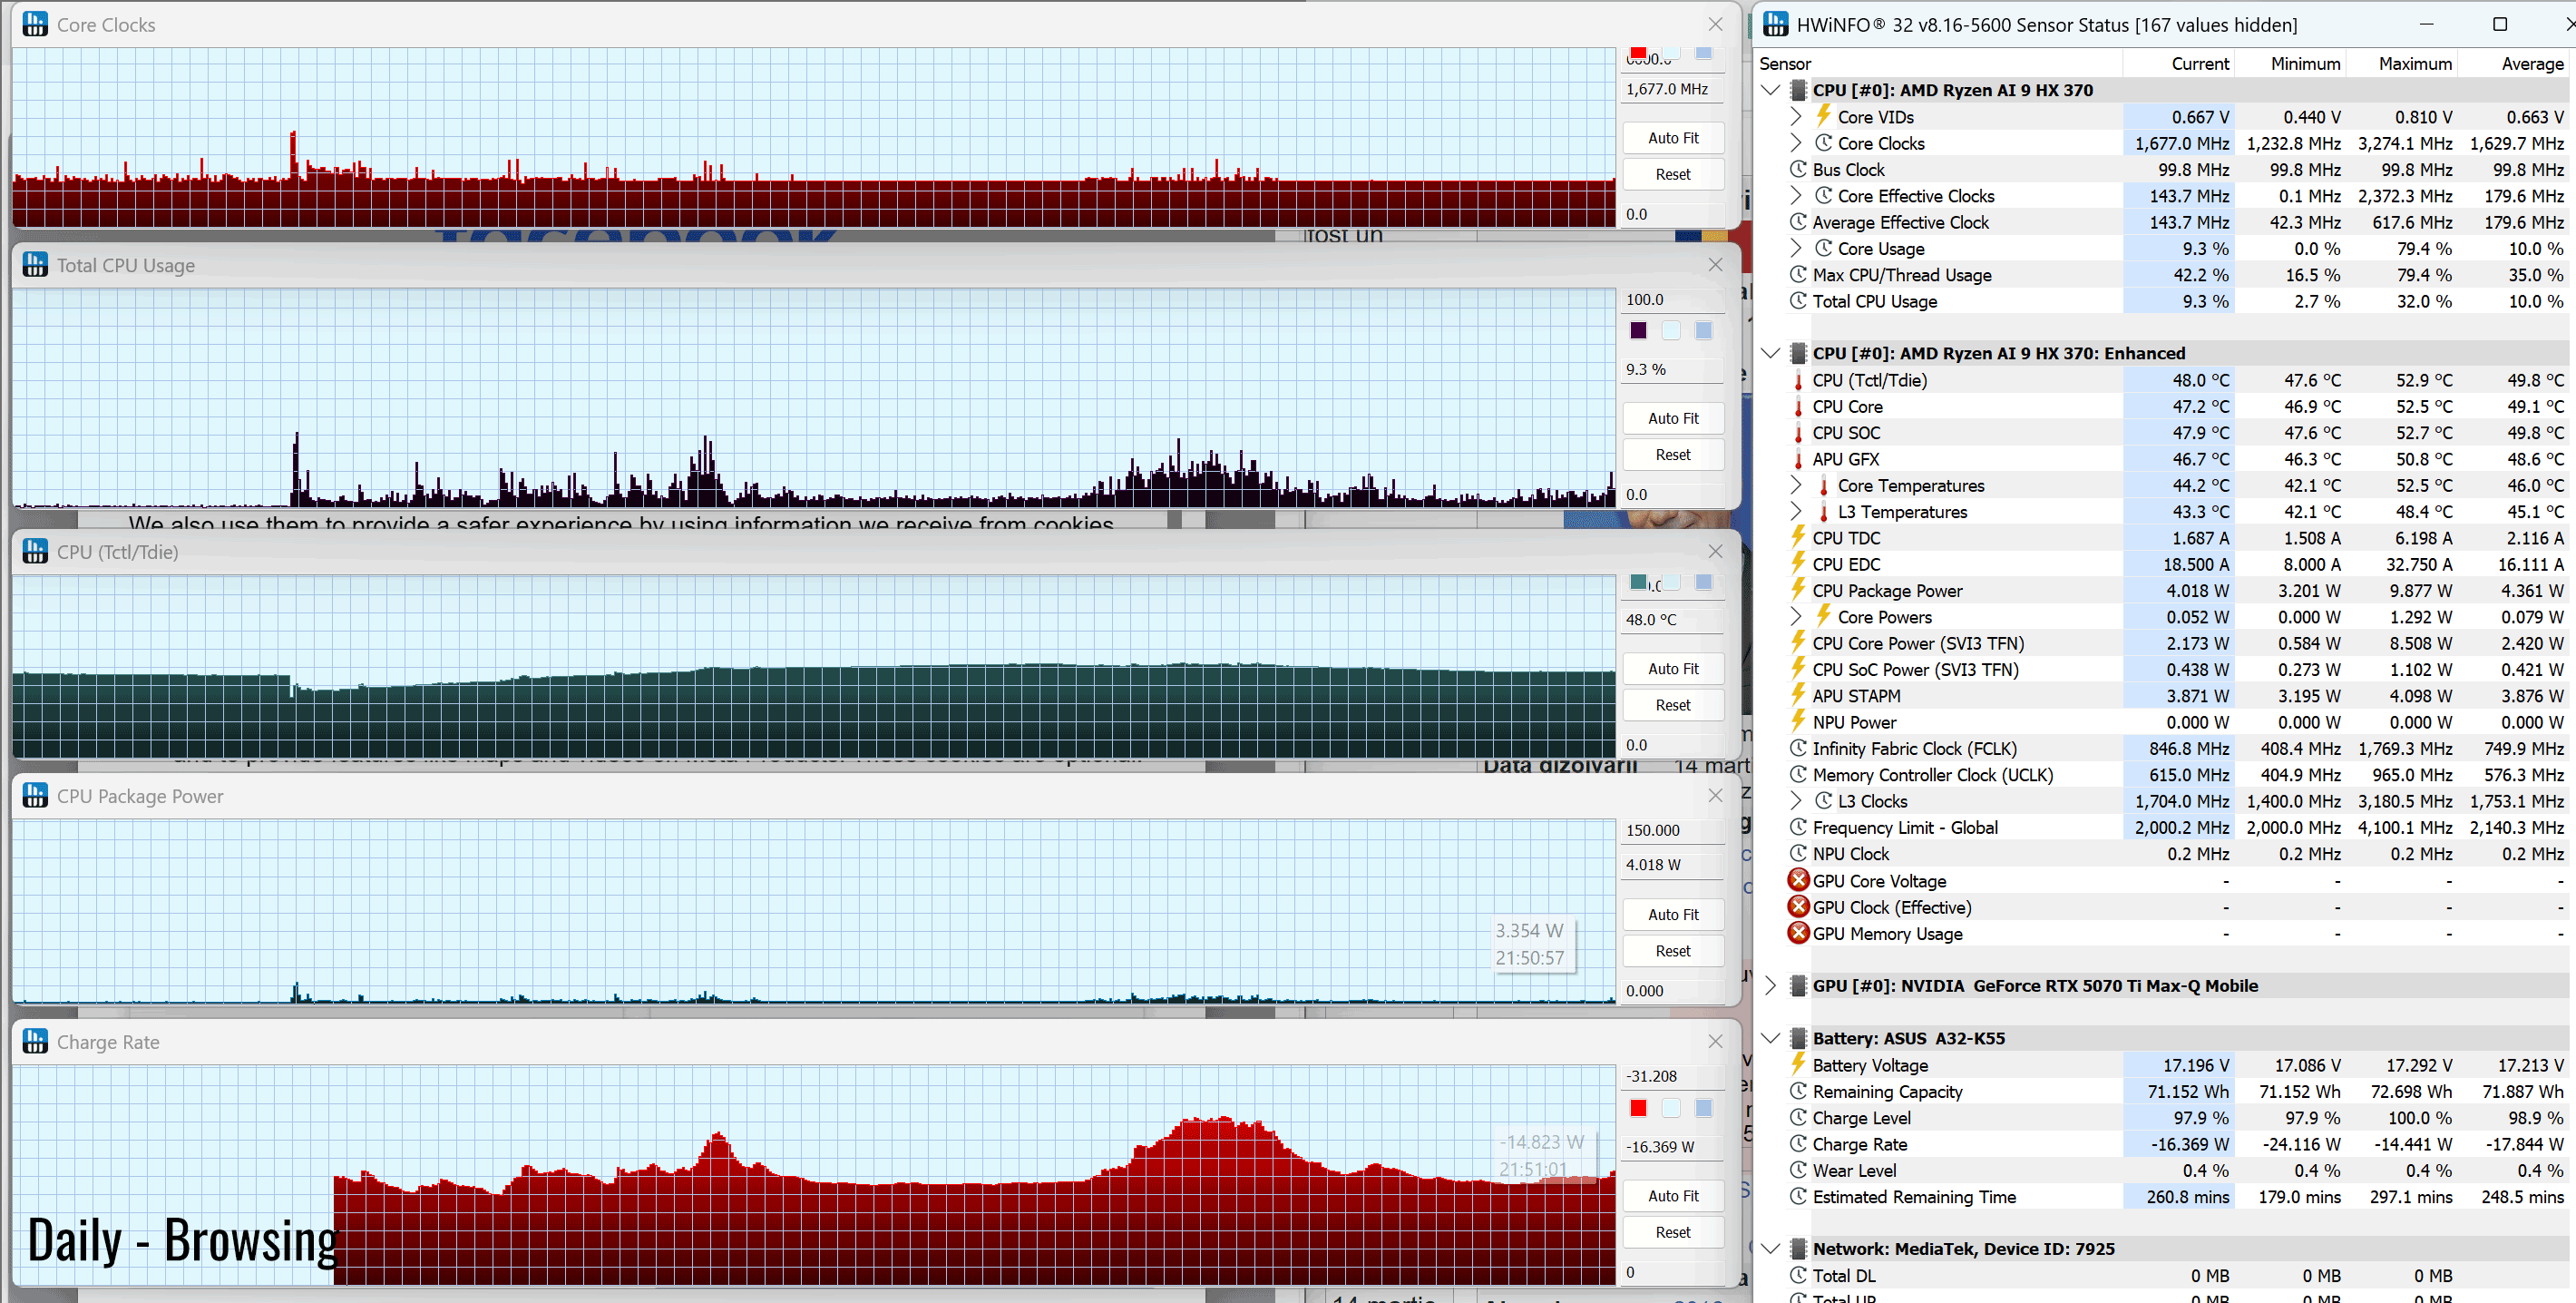Expand the Core VIDs row

1796,116
